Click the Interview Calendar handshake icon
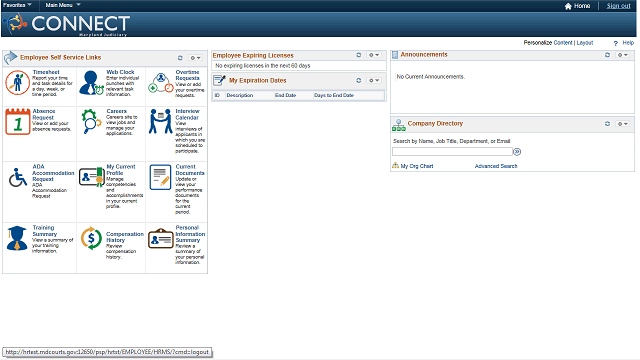 tap(161, 121)
